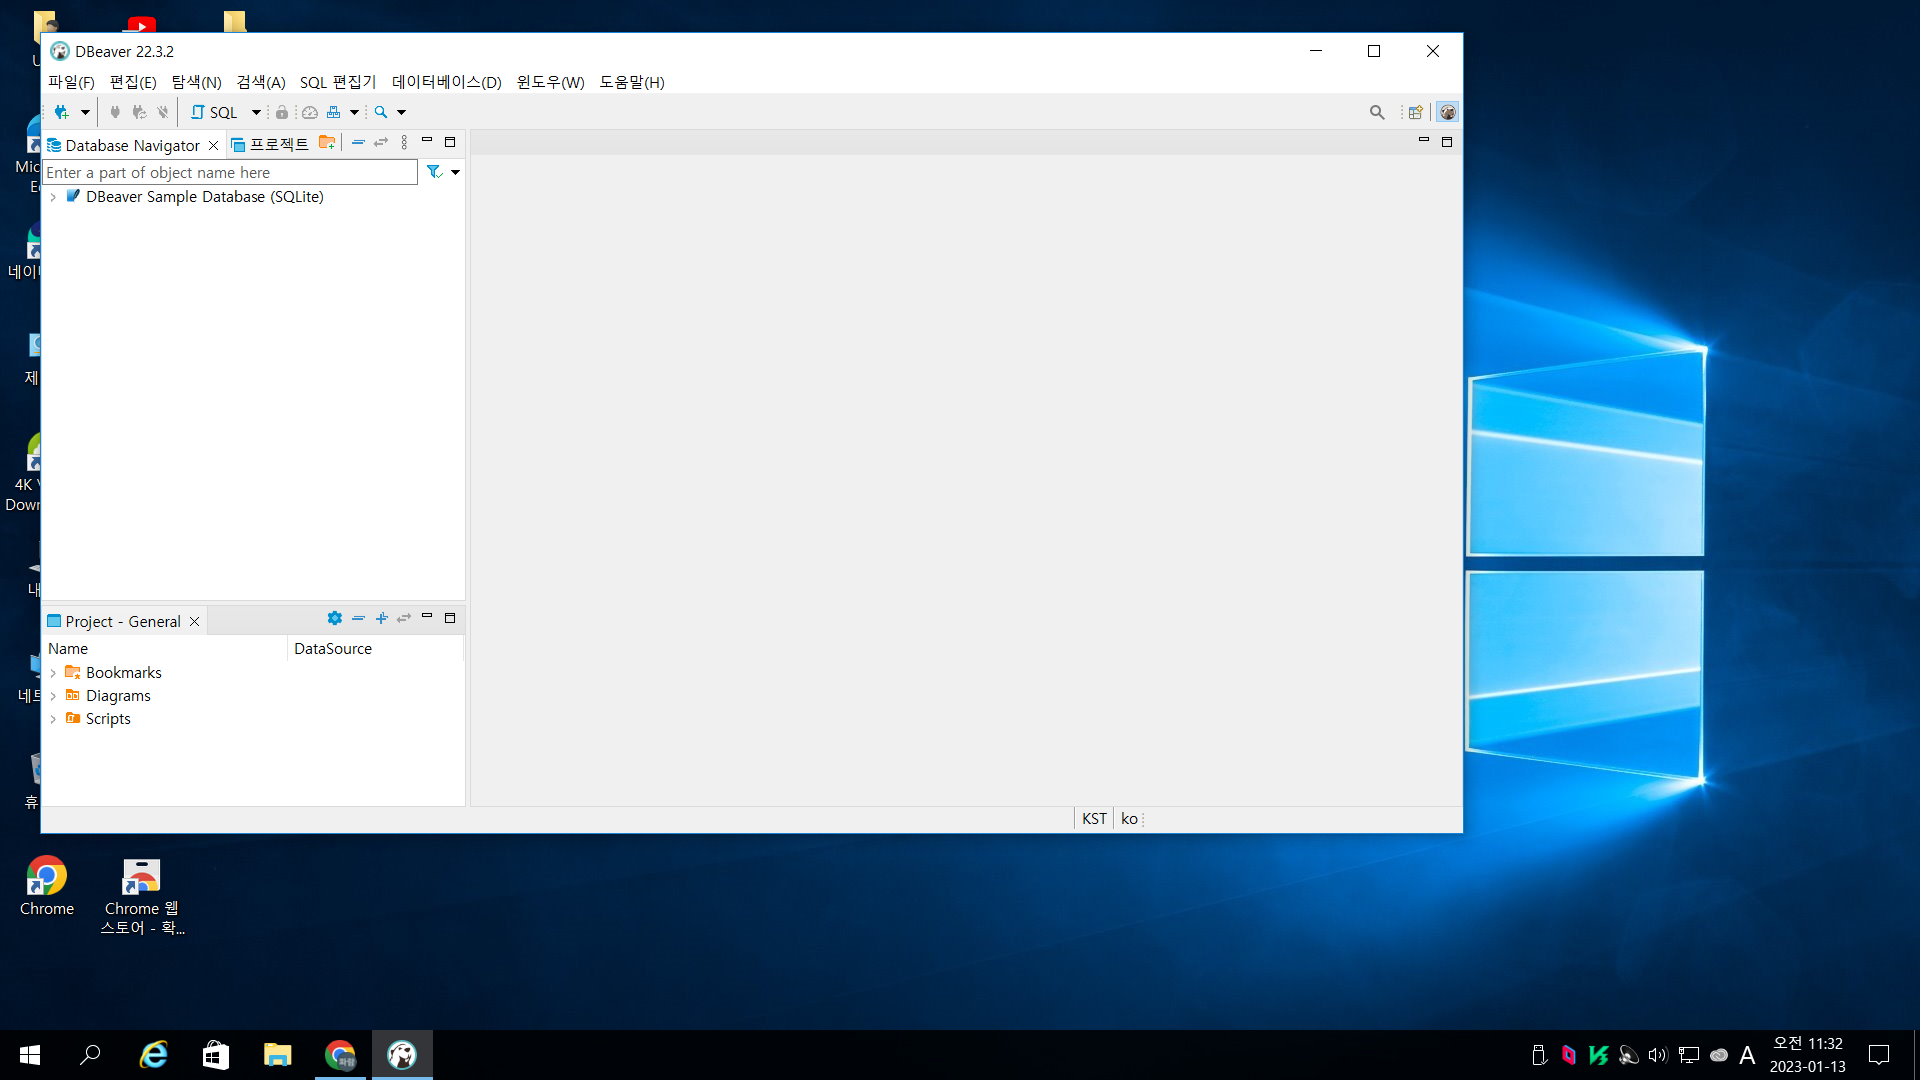Click the object name filter input field
Image resolution: width=1920 pixels, height=1080 pixels.
(230, 172)
